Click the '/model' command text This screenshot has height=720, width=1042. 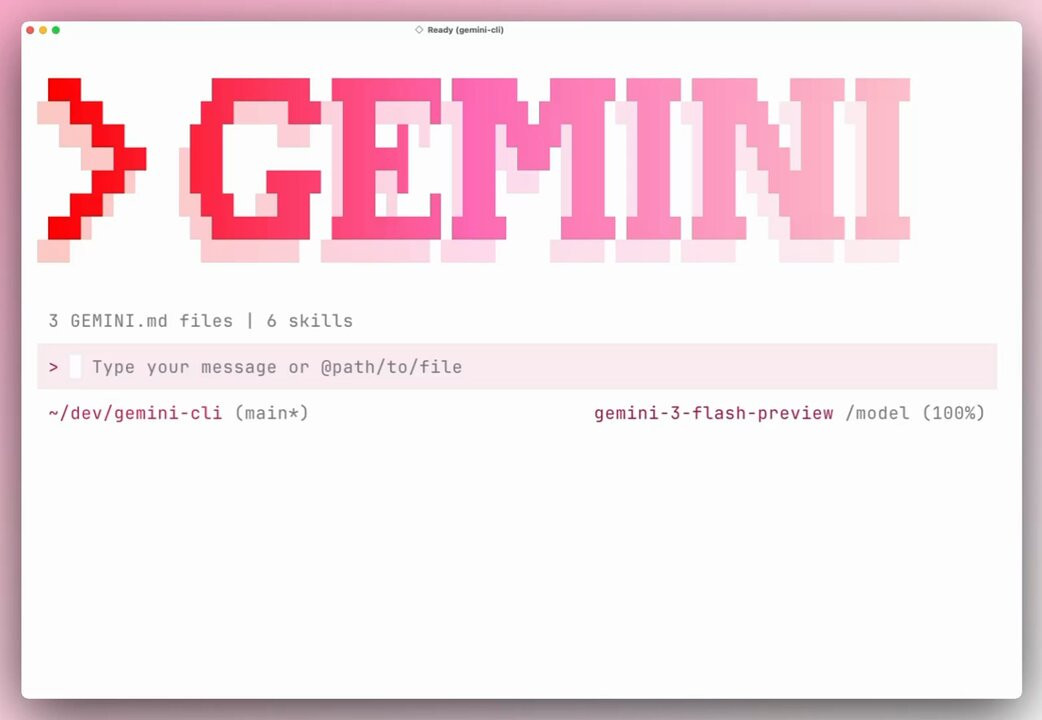click(x=877, y=413)
